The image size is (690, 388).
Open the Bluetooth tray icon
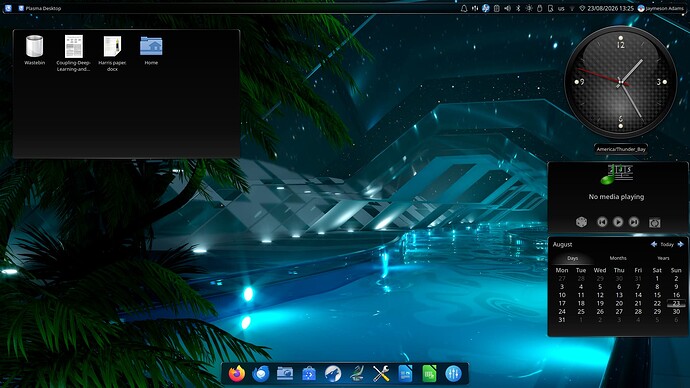coord(518,8)
